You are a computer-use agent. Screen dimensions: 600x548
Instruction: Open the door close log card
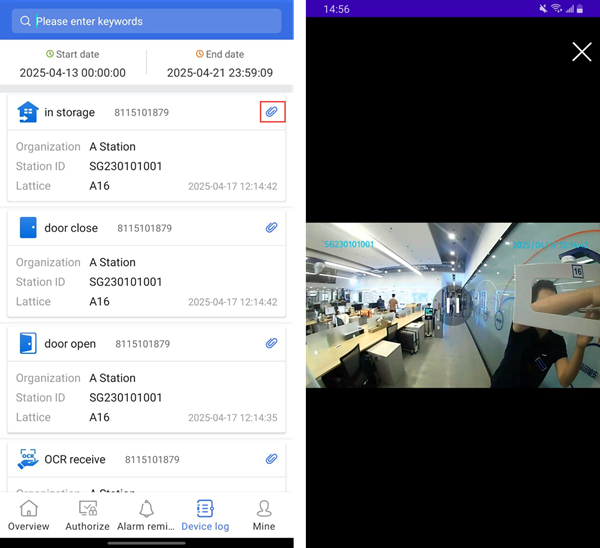[x=146, y=273]
